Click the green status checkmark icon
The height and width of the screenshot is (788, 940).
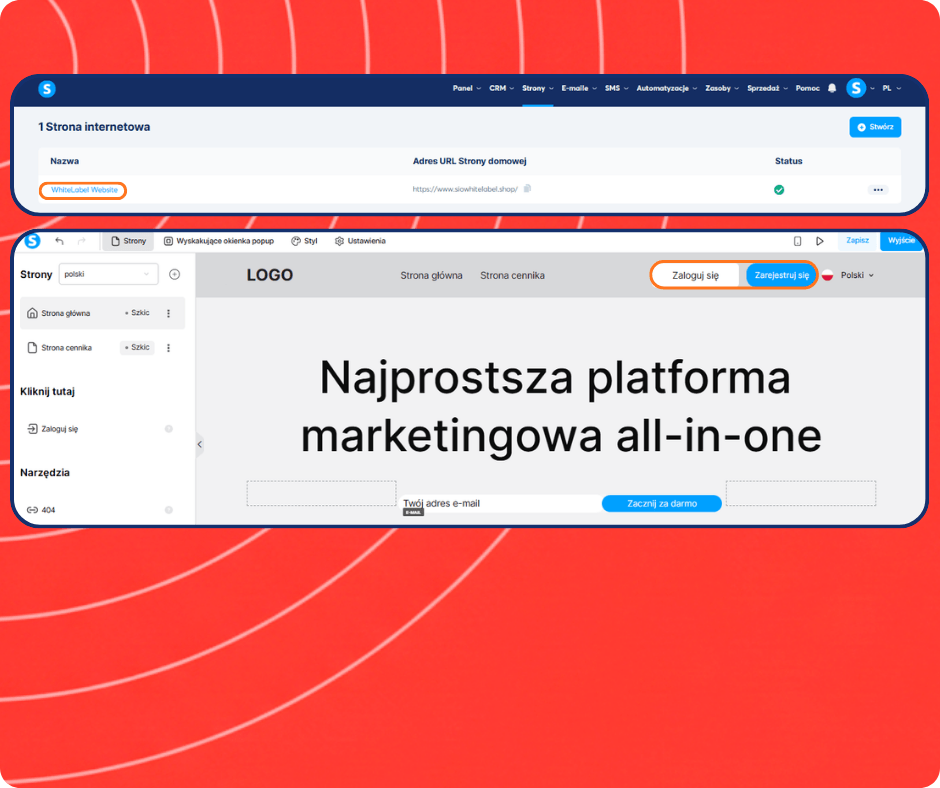(x=779, y=190)
